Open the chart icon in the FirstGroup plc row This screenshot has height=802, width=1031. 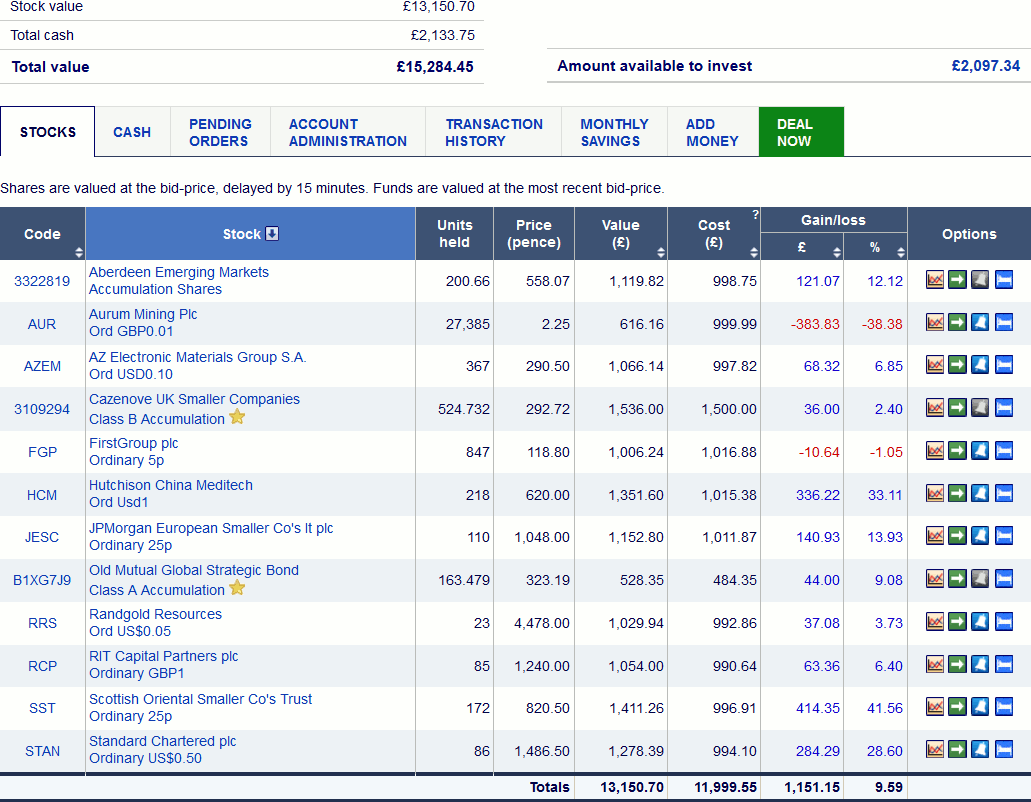pyautogui.click(x=934, y=451)
